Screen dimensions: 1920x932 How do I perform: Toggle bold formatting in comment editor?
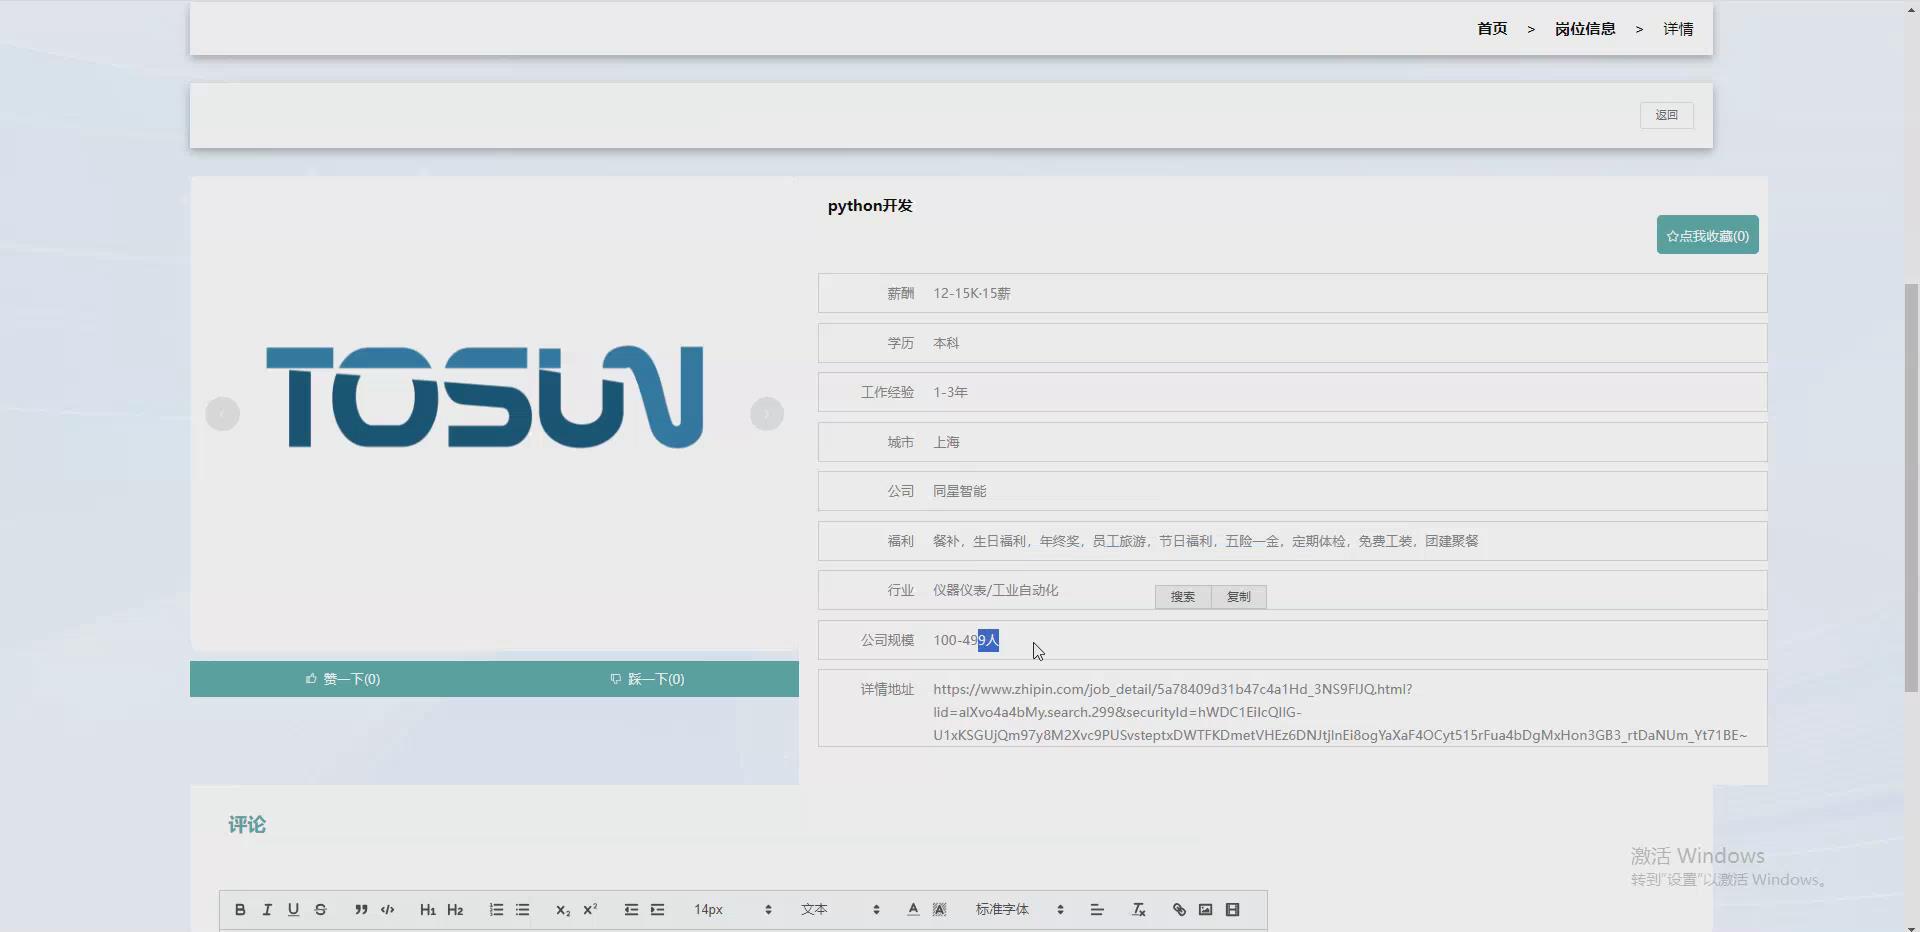pyautogui.click(x=240, y=910)
